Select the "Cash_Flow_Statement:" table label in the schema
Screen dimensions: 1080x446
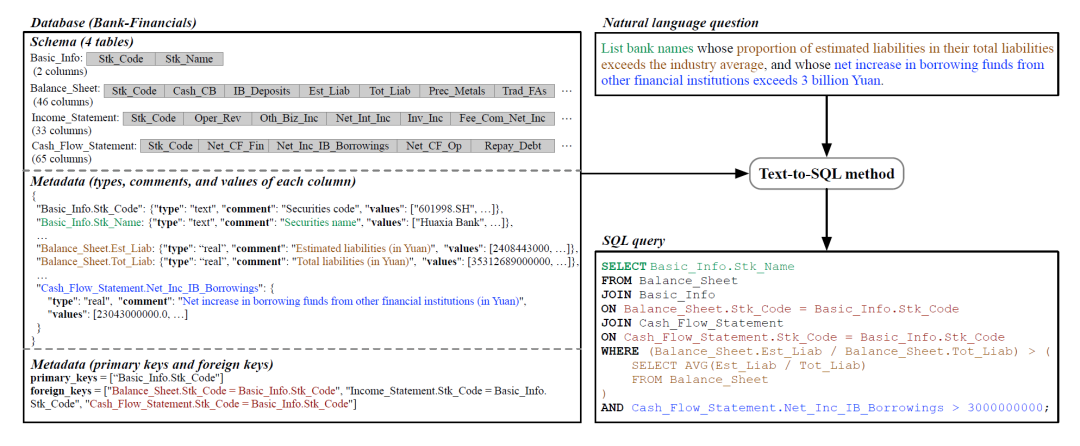coord(84,145)
